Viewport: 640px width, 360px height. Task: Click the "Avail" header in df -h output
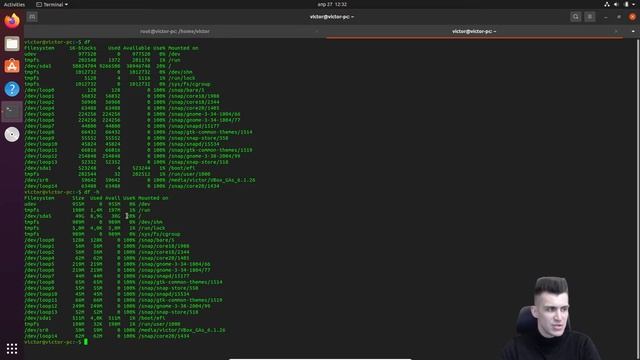(x=113, y=198)
